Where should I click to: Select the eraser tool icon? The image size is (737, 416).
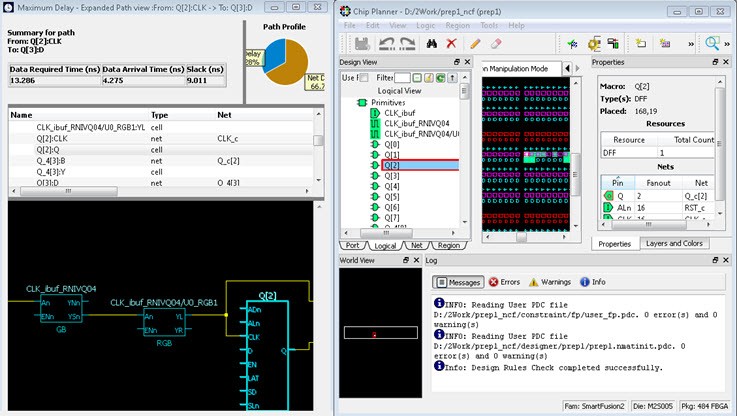coord(497,44)
